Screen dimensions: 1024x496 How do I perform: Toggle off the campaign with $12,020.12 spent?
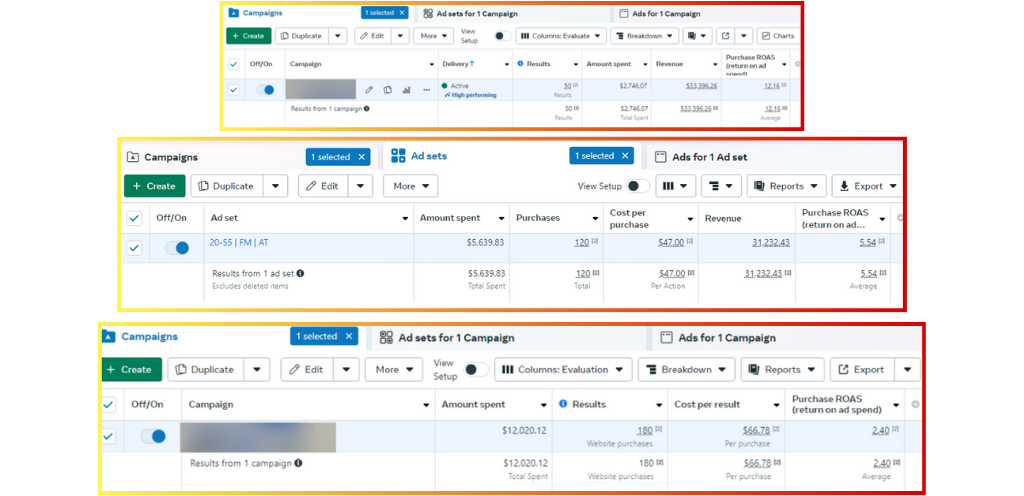click(x=154, y=436)
